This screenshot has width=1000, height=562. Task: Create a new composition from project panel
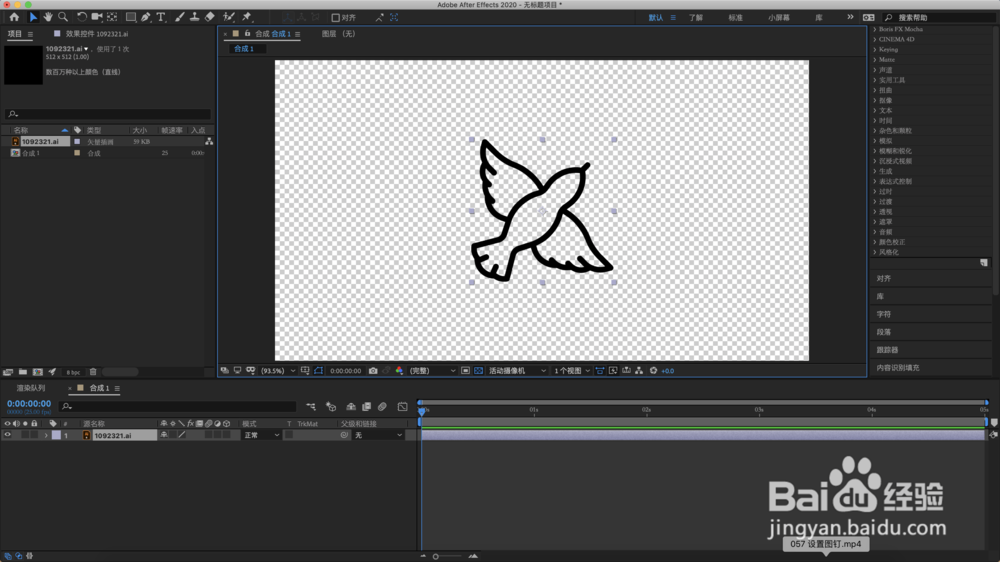pos(38,372)
